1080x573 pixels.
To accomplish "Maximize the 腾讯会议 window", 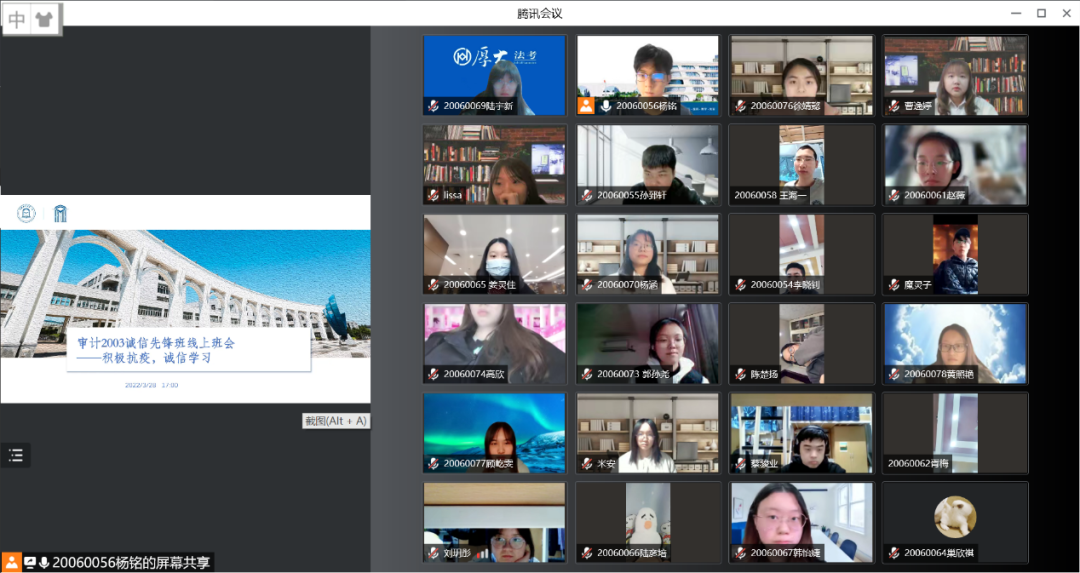I will coord(1041,13).
